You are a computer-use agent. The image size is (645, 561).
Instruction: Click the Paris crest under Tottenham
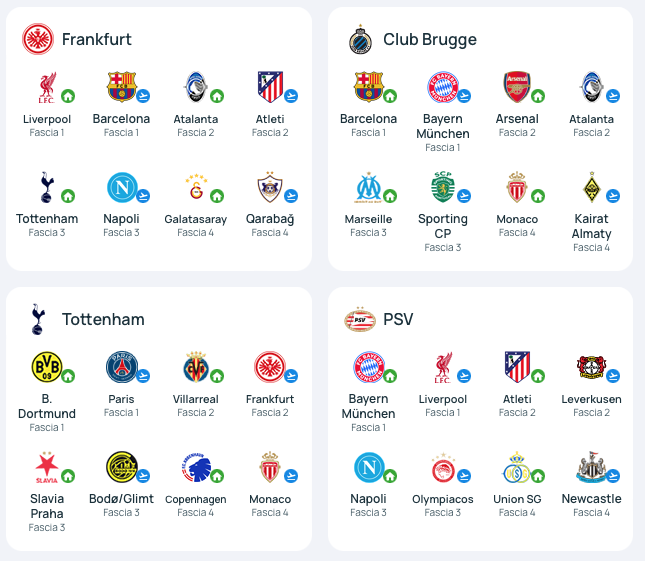point(122,367)
